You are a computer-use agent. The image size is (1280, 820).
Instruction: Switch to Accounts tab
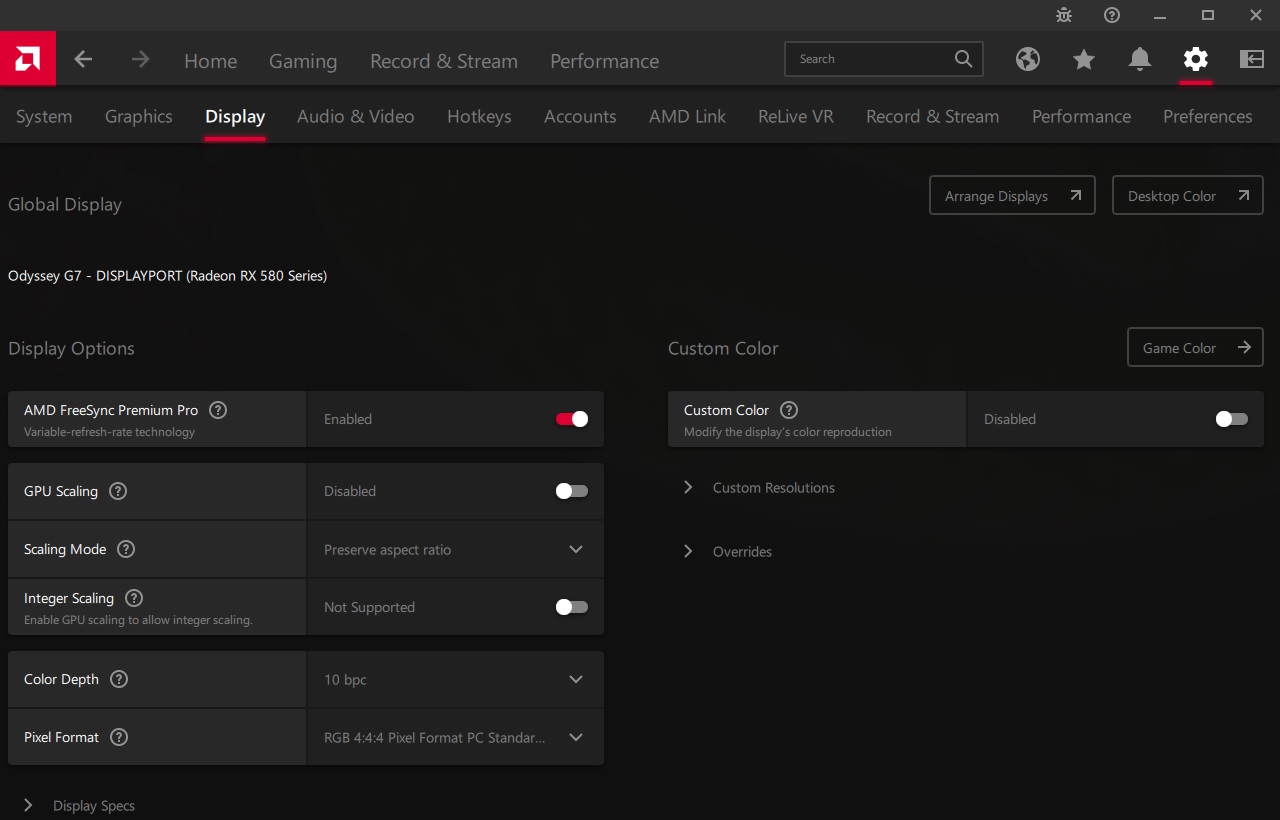580,116
